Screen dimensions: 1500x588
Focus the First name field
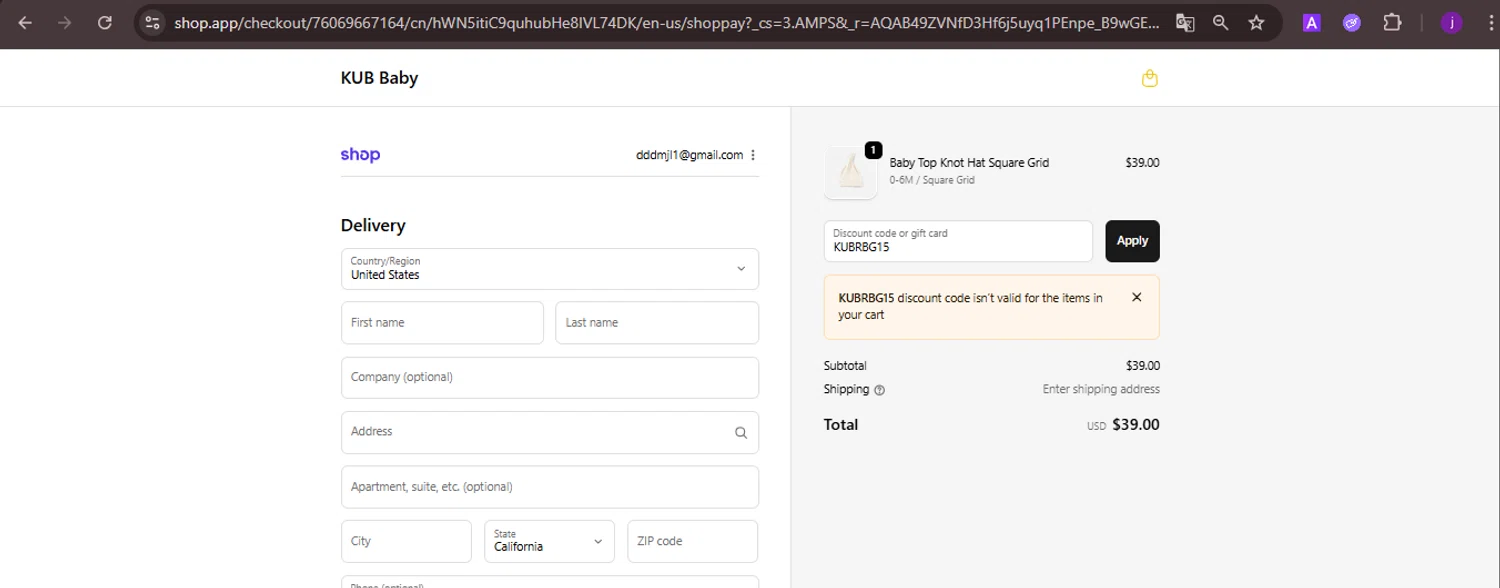[x=442, y=323]
